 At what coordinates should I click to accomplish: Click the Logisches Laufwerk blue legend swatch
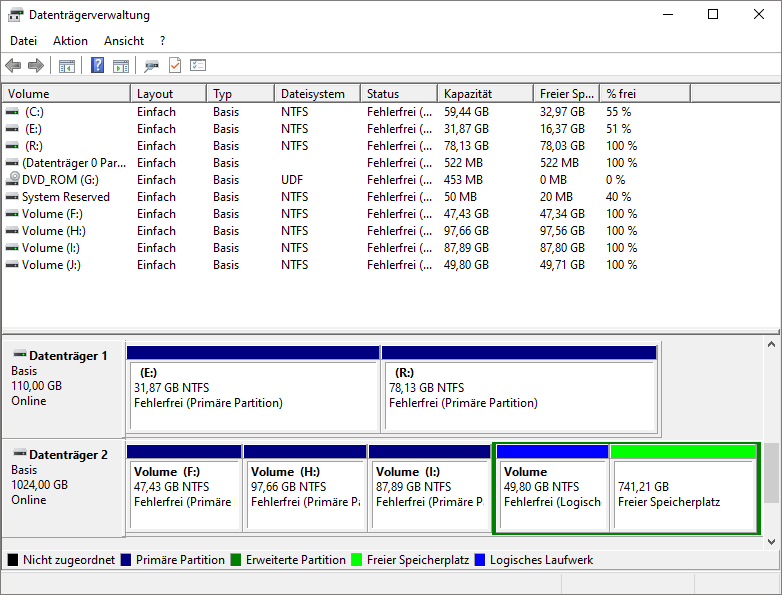click(481, 560)
